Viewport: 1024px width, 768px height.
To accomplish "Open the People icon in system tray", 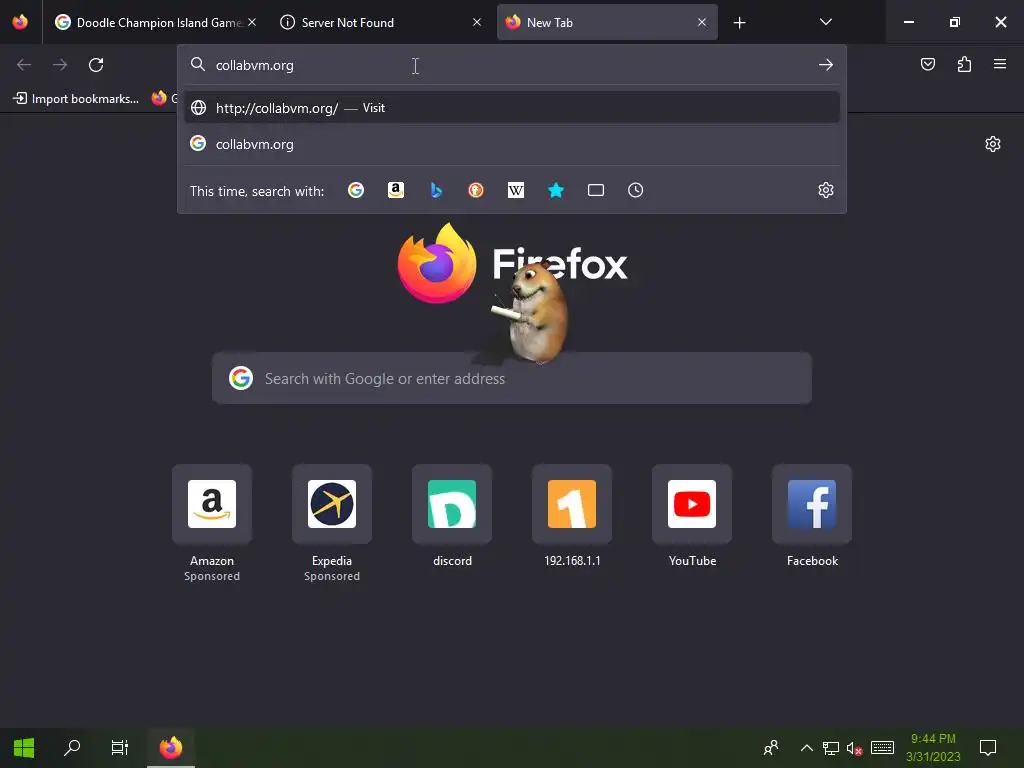I will (771, 748).
